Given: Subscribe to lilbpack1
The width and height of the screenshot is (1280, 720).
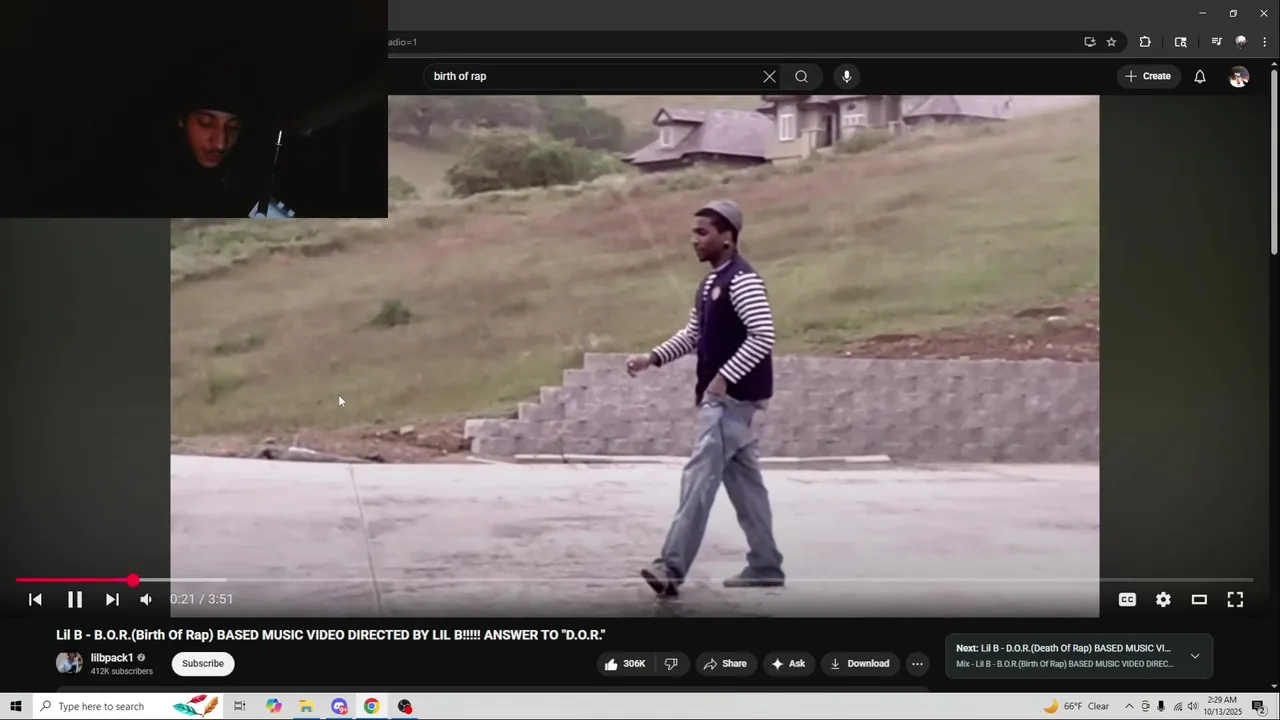Looking at the screenshot, I should pyautogui.click(x=203, y=664).
